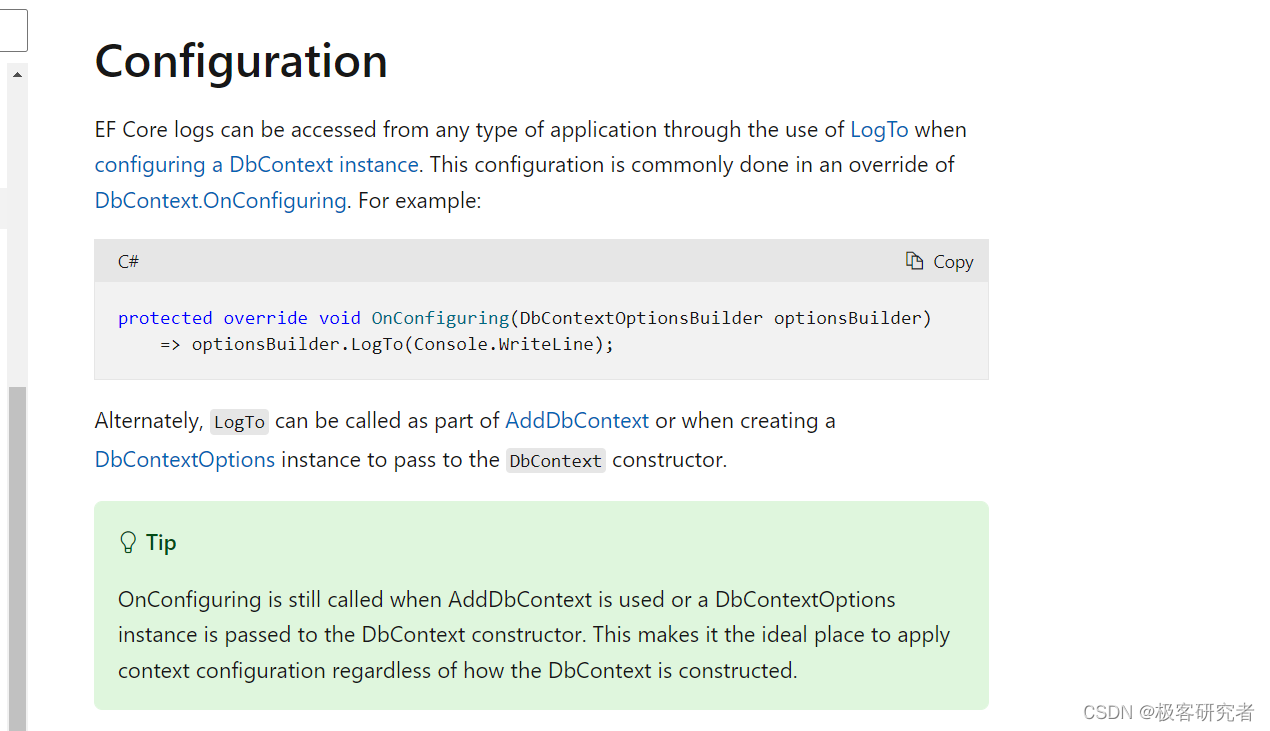Click the Tip heading text
The width and height of the screenshot is (1270, 731).
coord(162,542)
